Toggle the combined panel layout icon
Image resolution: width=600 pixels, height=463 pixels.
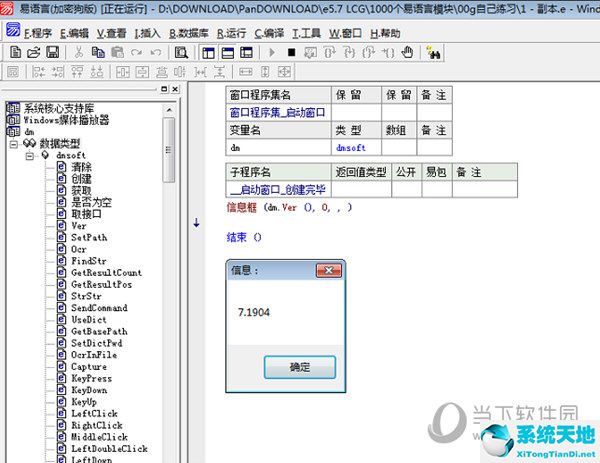click(246, 52)
